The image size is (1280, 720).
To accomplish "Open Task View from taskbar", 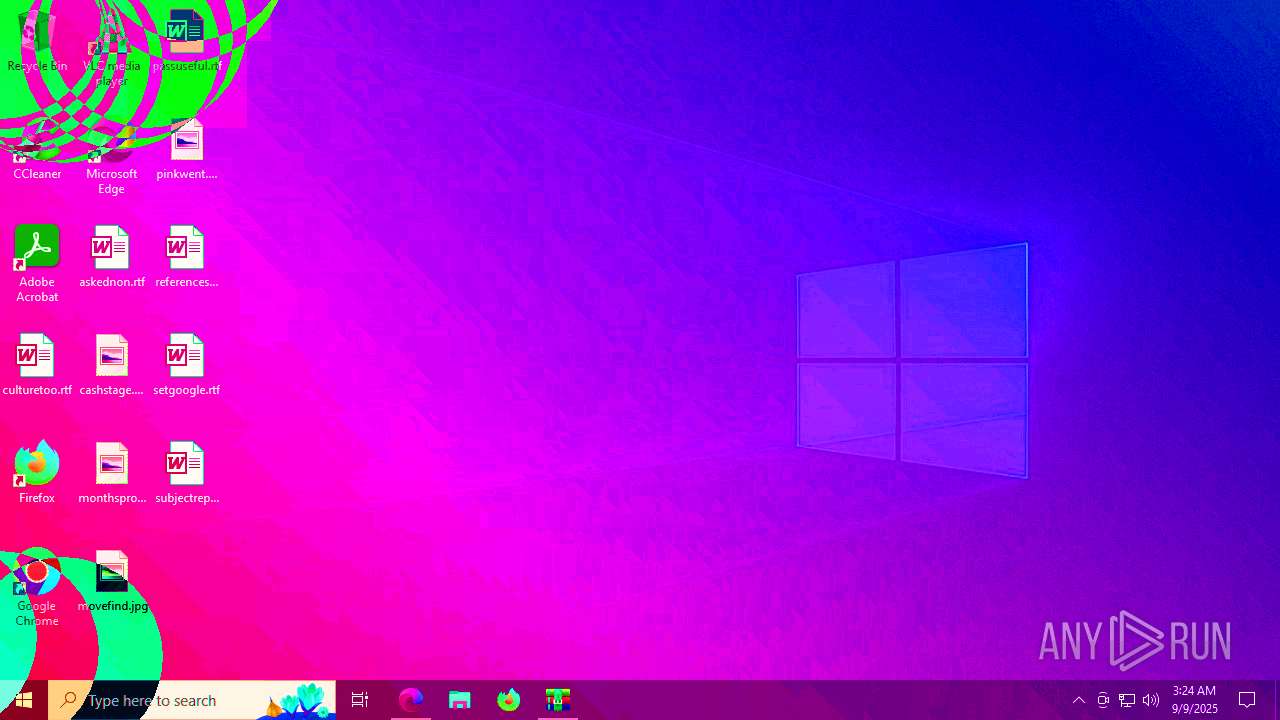I will (360, 700).
